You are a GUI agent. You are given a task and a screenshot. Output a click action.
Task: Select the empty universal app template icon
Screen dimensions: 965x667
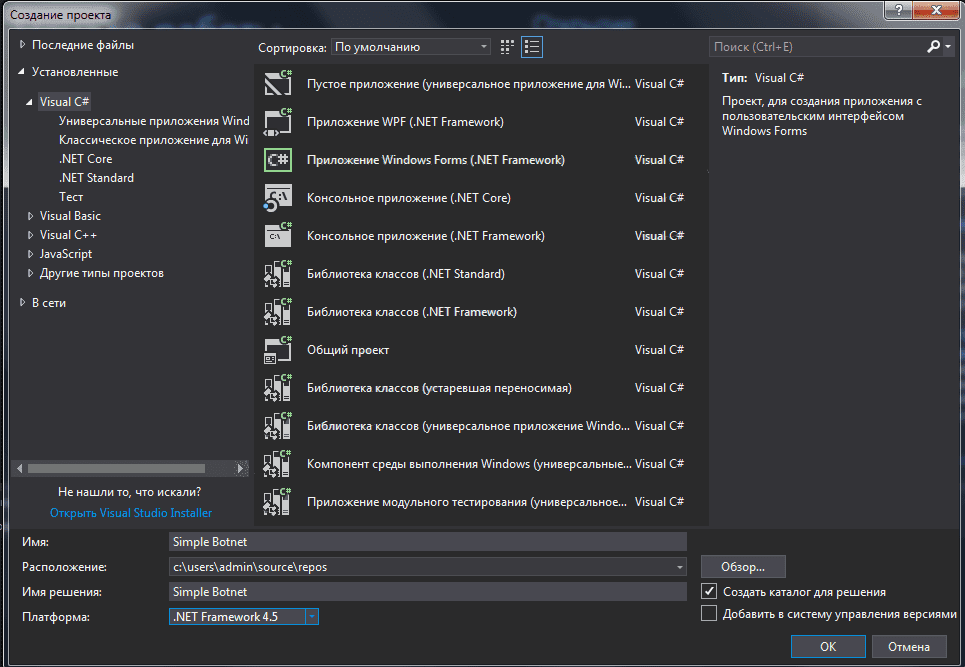277,84
